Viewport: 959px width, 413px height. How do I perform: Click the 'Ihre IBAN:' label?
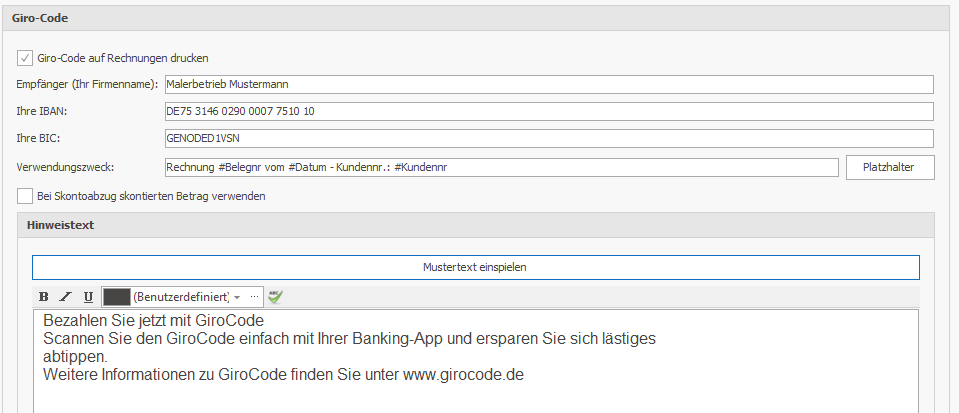click(x=42, y=111)
